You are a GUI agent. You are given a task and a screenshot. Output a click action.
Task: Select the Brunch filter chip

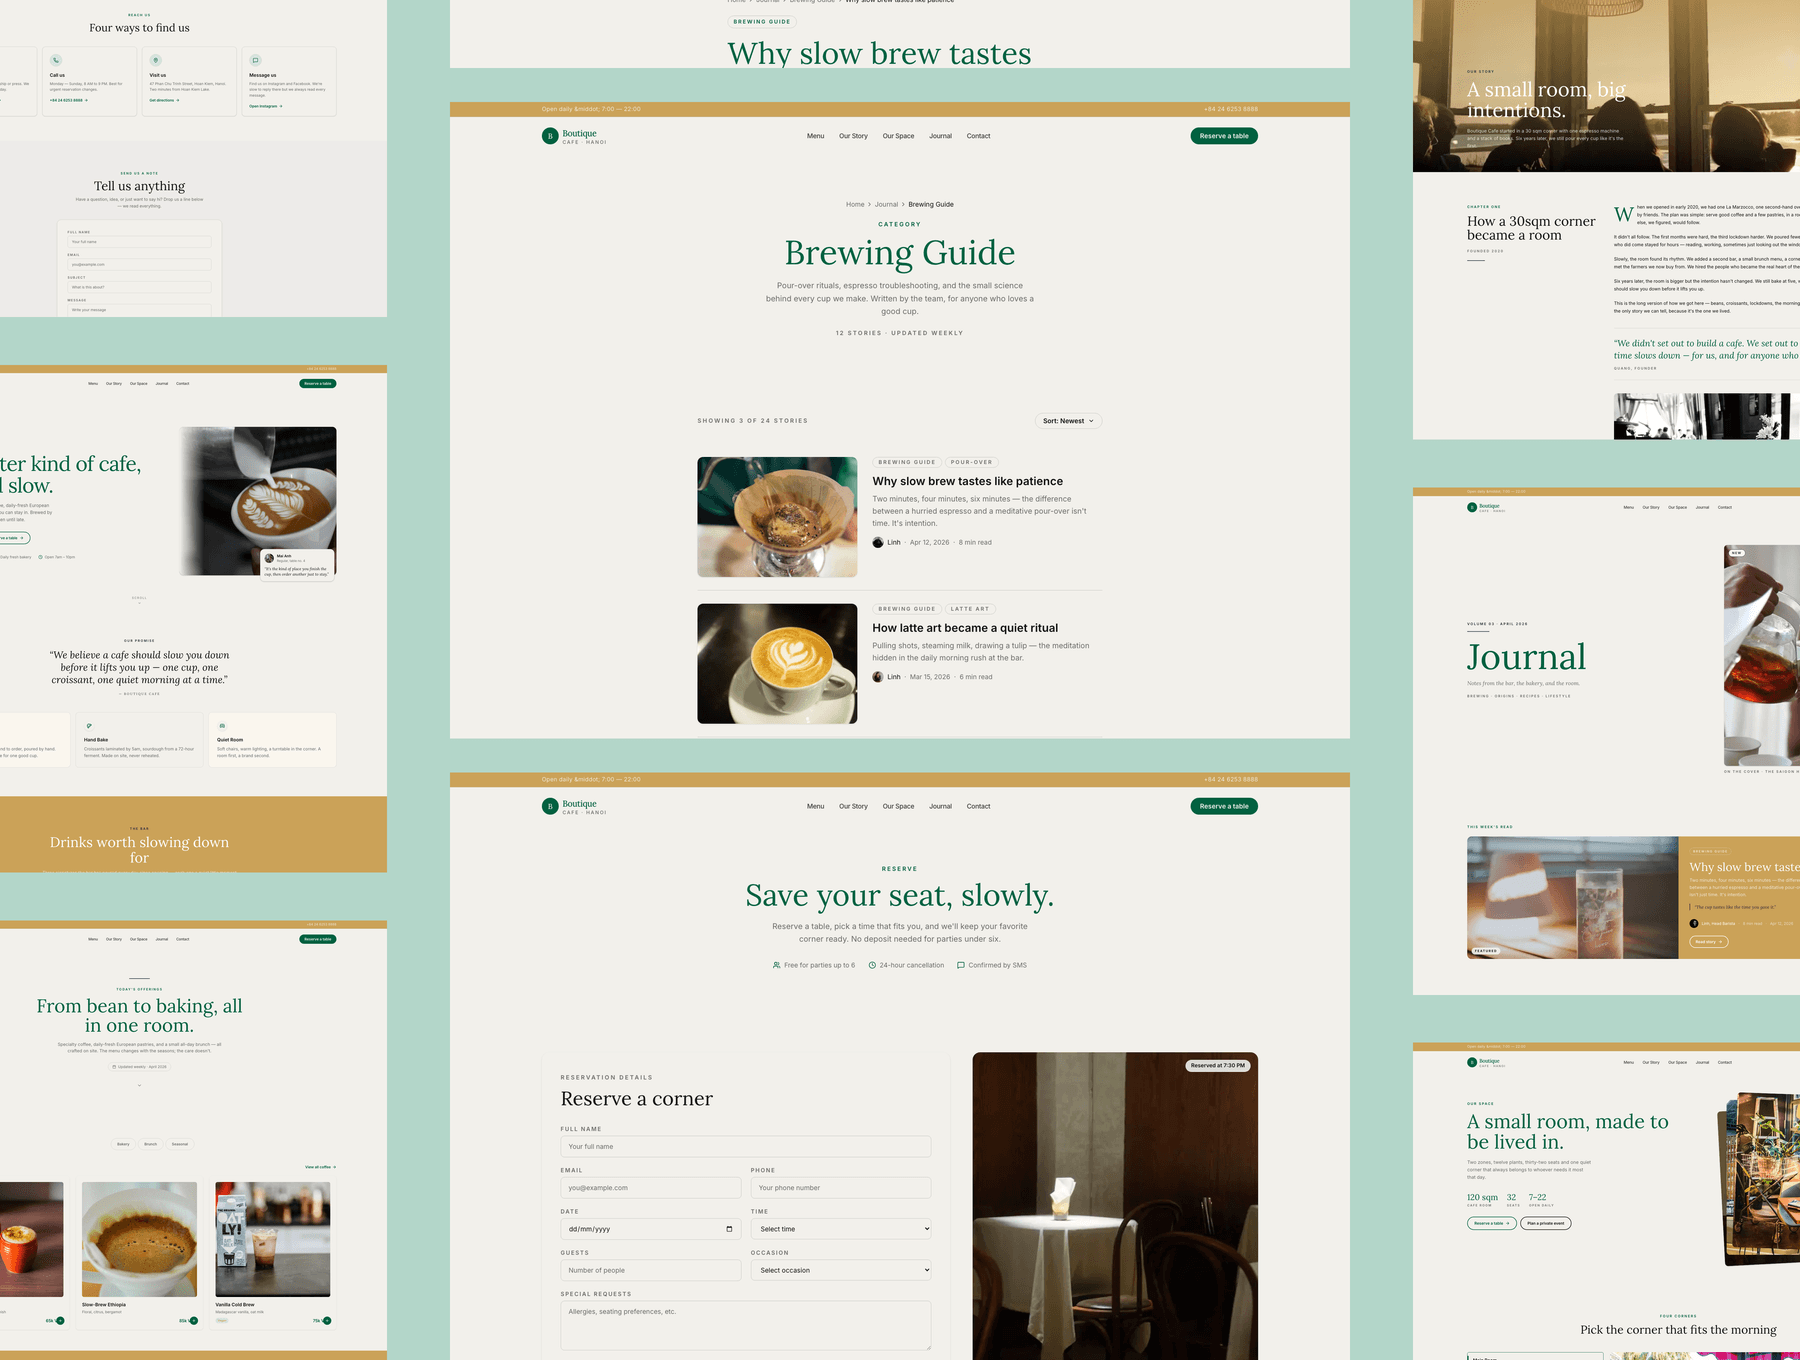tap(150, 1144)
